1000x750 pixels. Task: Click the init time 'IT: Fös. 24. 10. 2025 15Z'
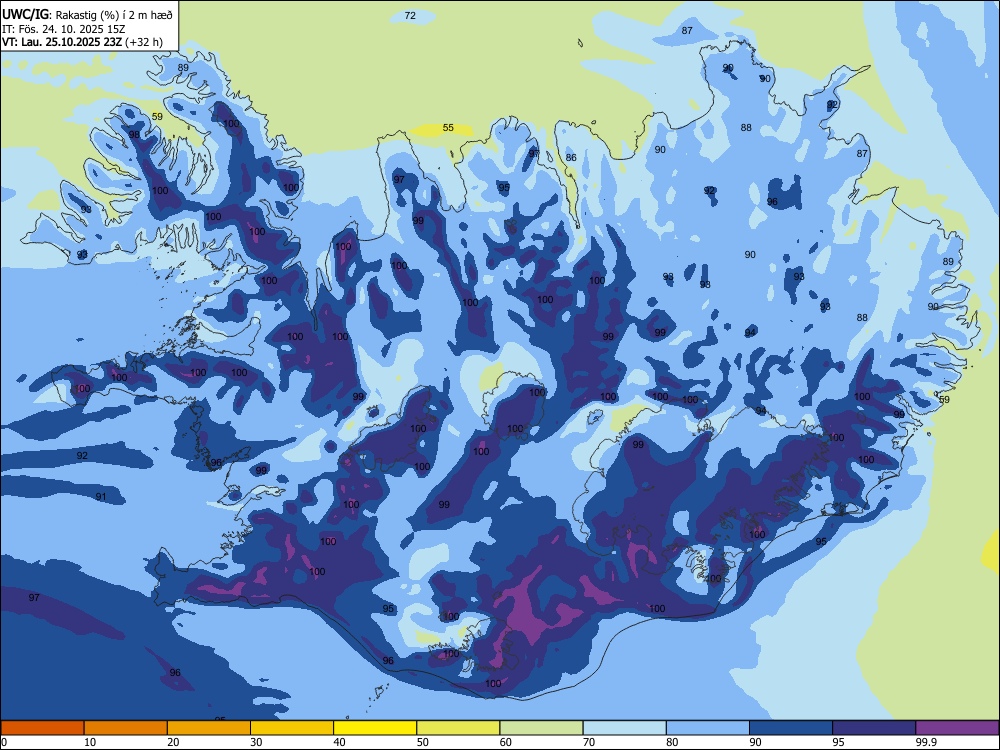click(x=64, y=29)
